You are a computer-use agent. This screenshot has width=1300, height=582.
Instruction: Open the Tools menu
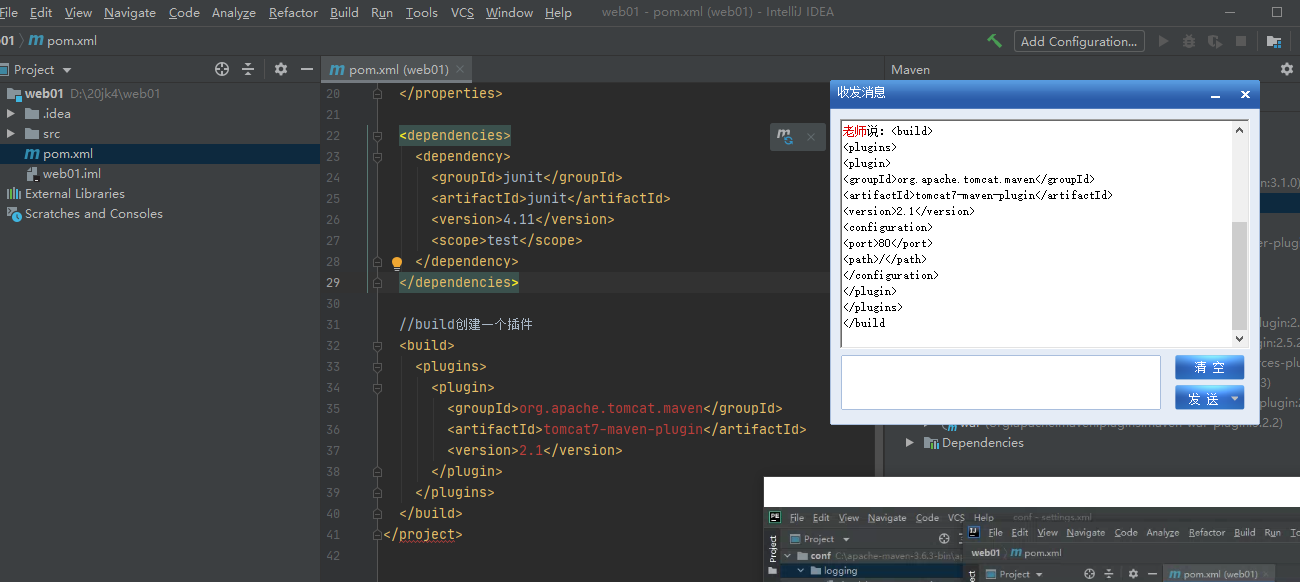tap(422, 13)
